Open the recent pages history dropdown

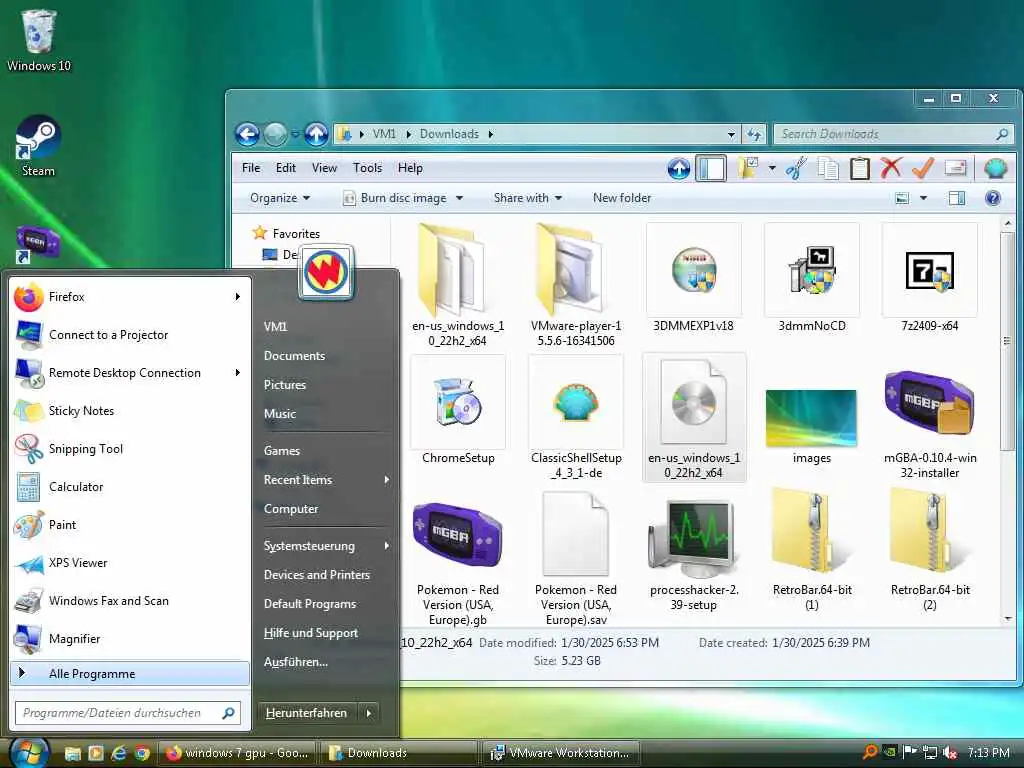pos(295,135)
